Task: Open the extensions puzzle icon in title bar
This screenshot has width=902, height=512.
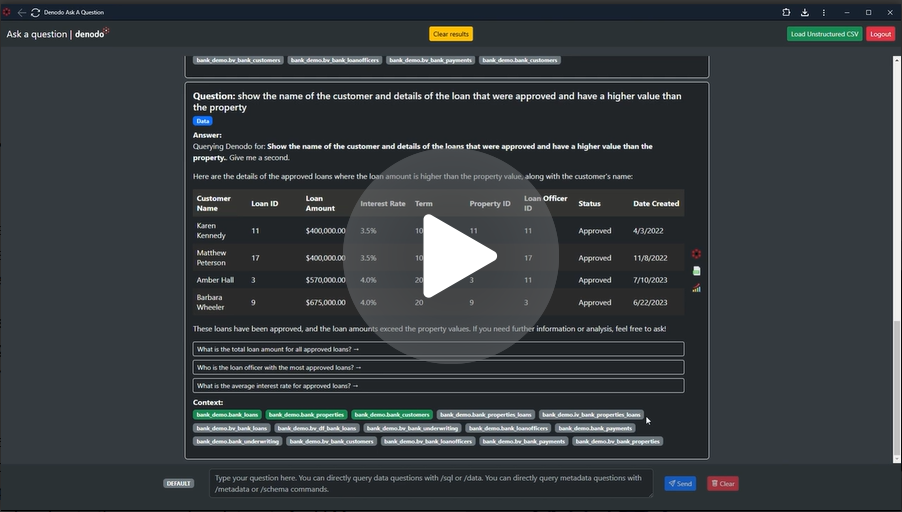Action: coord(786,12)
